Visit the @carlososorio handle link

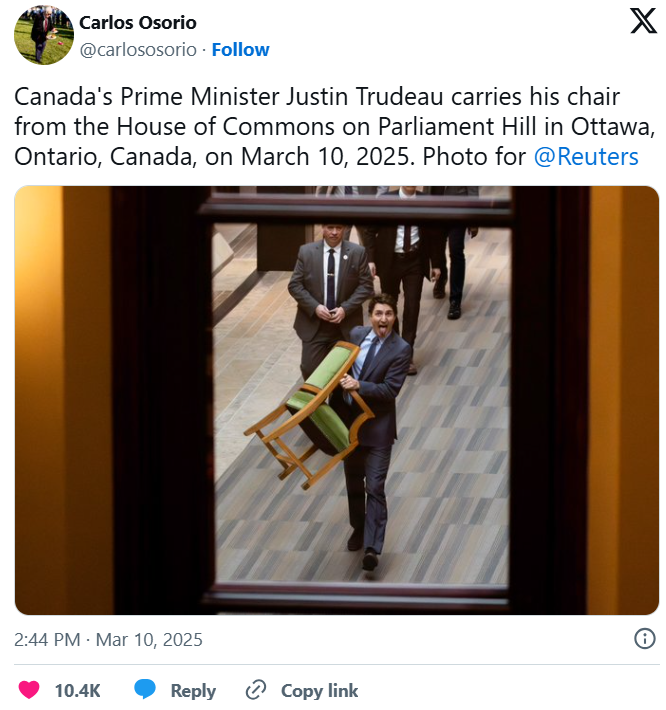(138, 50)
